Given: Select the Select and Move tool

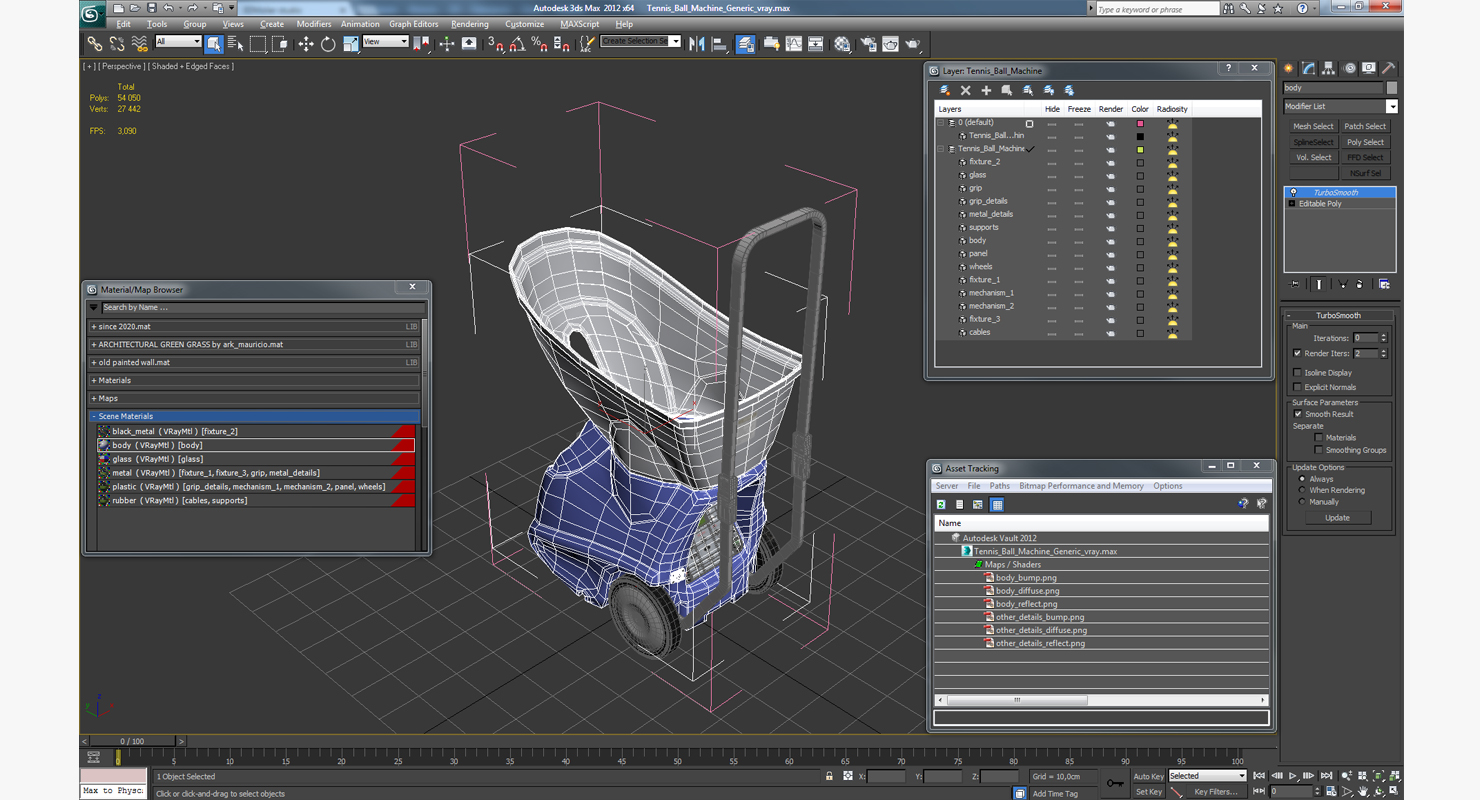Looking at the screenshot, I should 306,44.
